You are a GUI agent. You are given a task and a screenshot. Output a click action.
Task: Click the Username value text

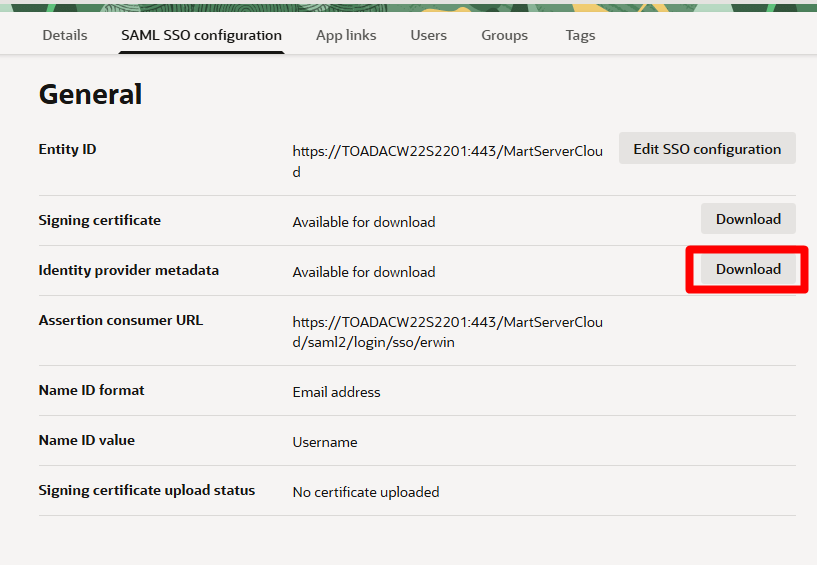click(x=324, y=442)
